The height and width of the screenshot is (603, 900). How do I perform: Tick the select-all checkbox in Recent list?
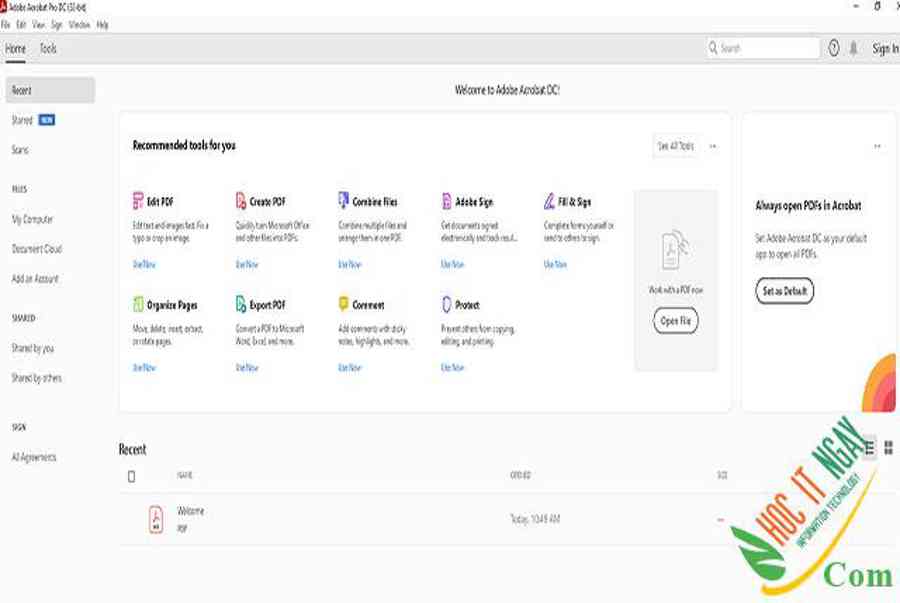pos(131,476)
